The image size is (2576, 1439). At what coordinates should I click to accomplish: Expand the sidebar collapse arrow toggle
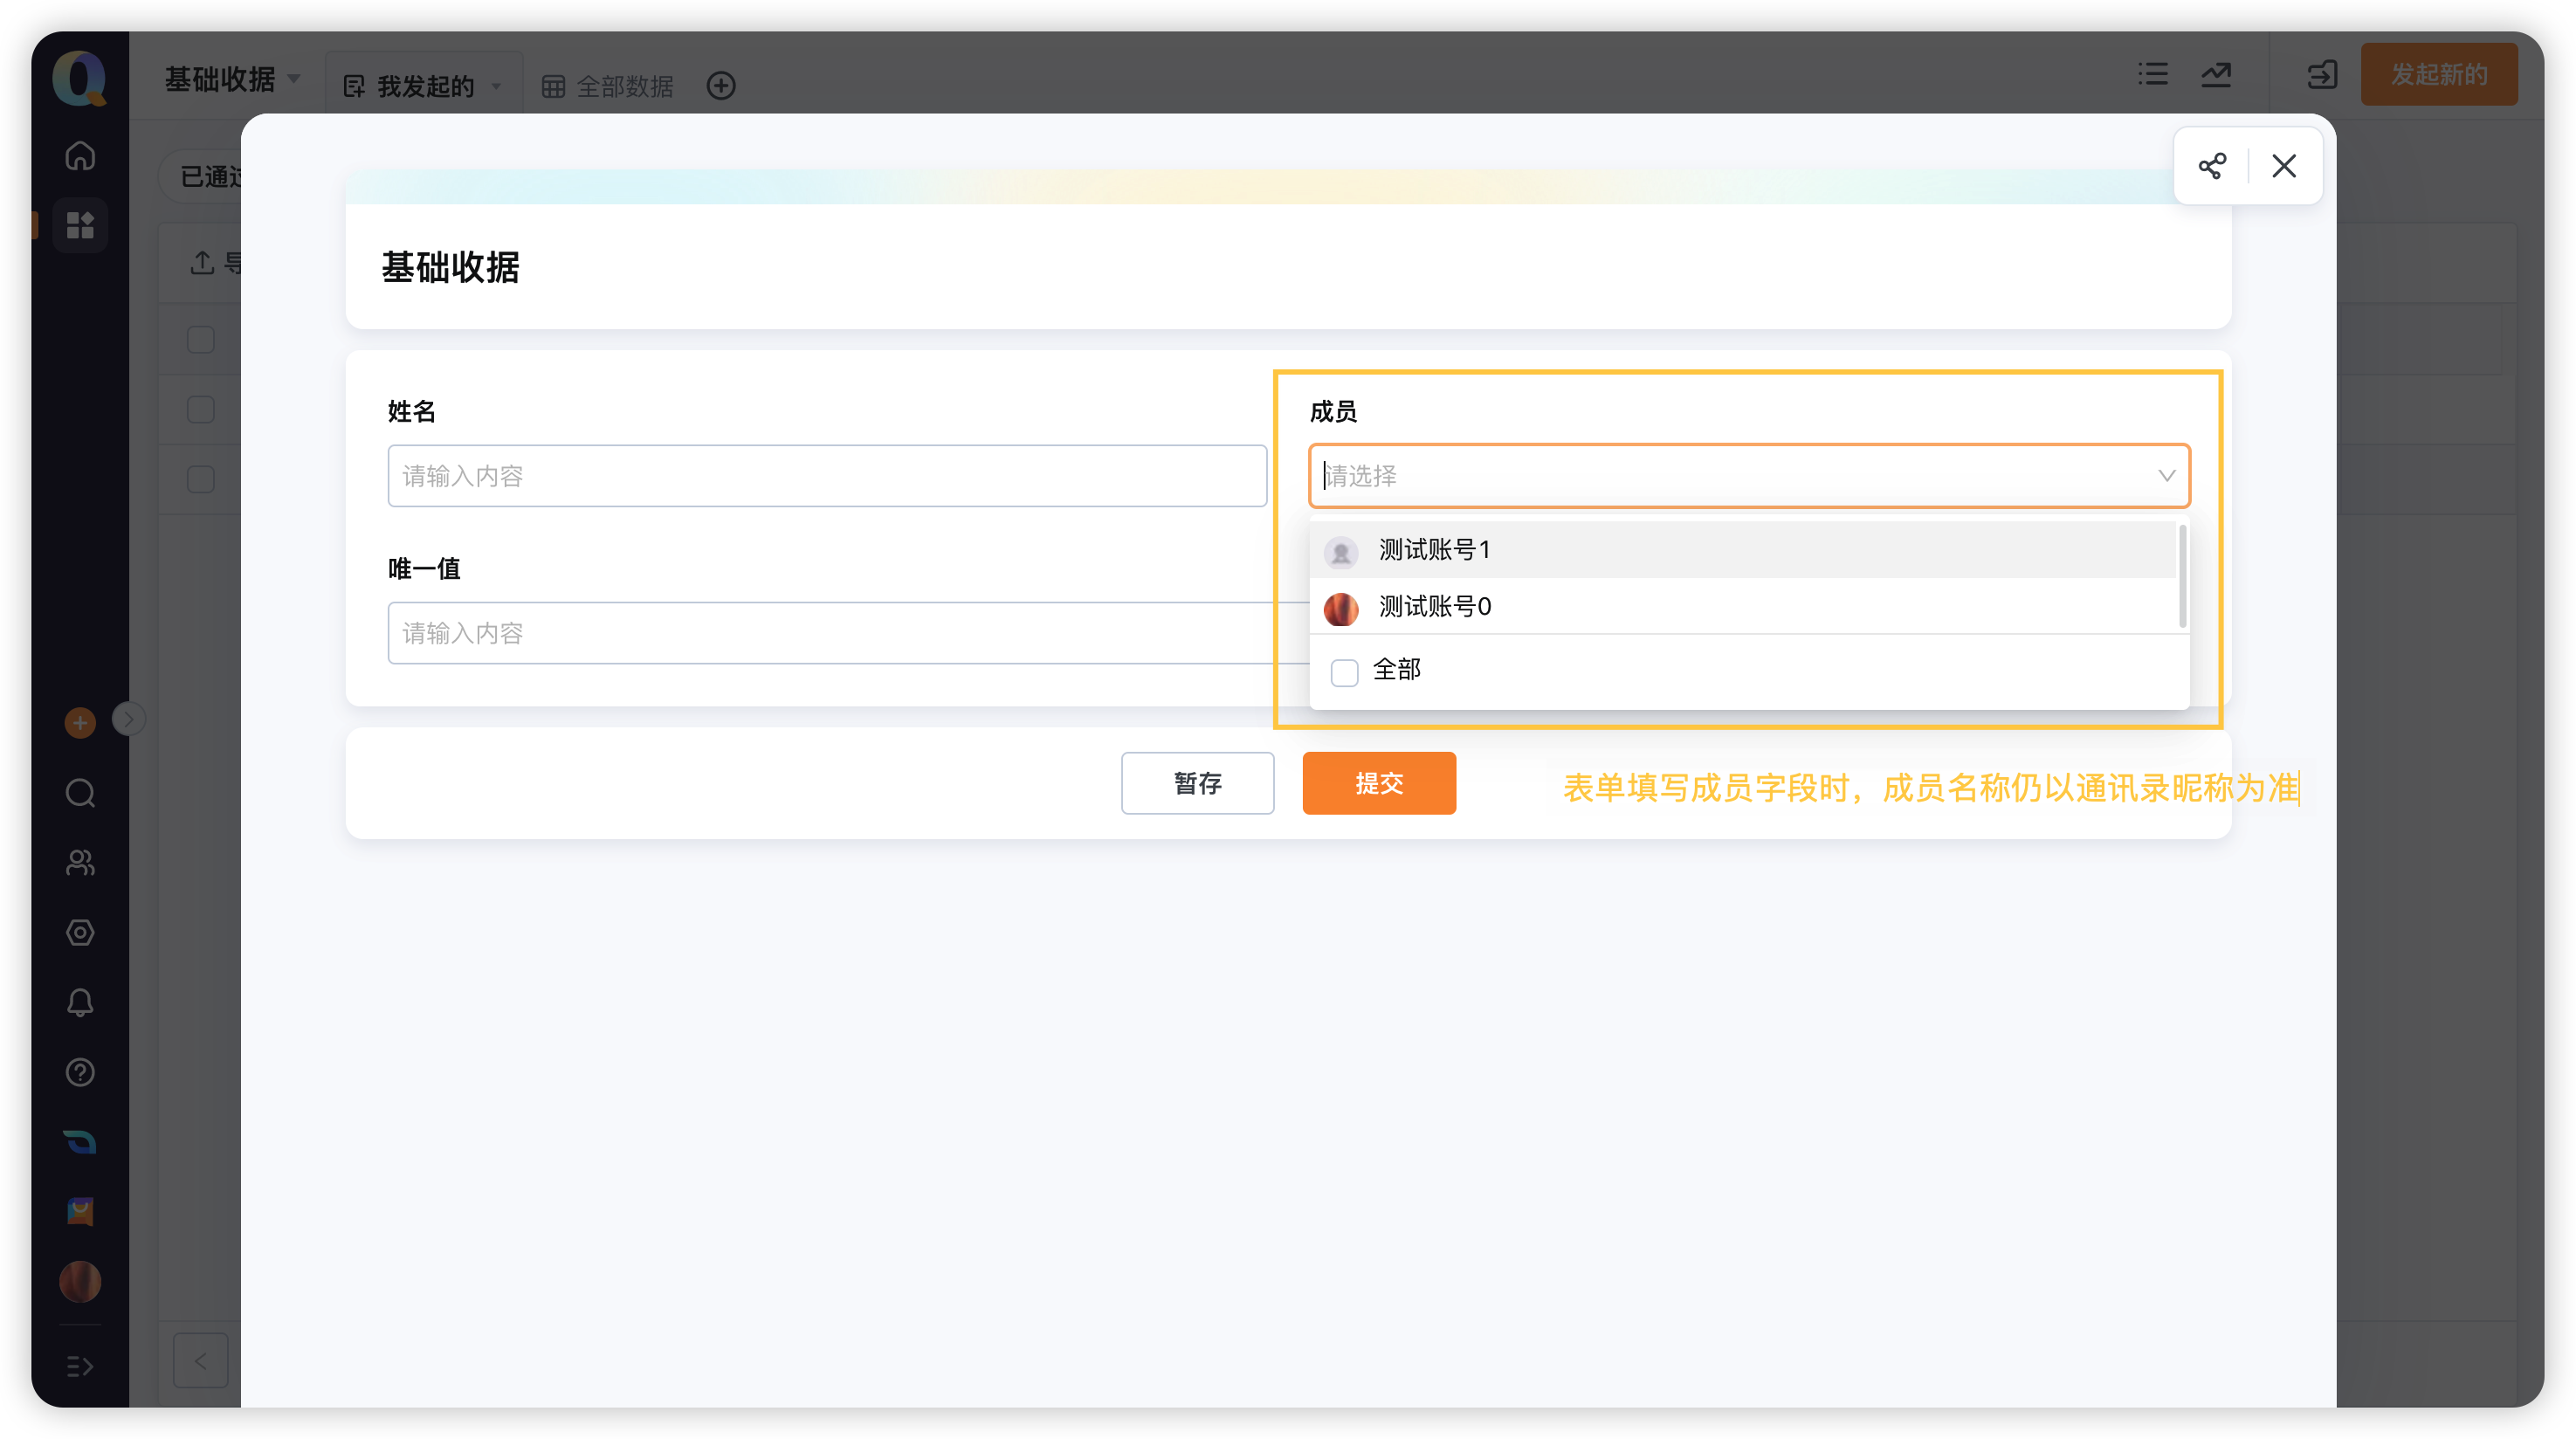[x=128, y=719]
